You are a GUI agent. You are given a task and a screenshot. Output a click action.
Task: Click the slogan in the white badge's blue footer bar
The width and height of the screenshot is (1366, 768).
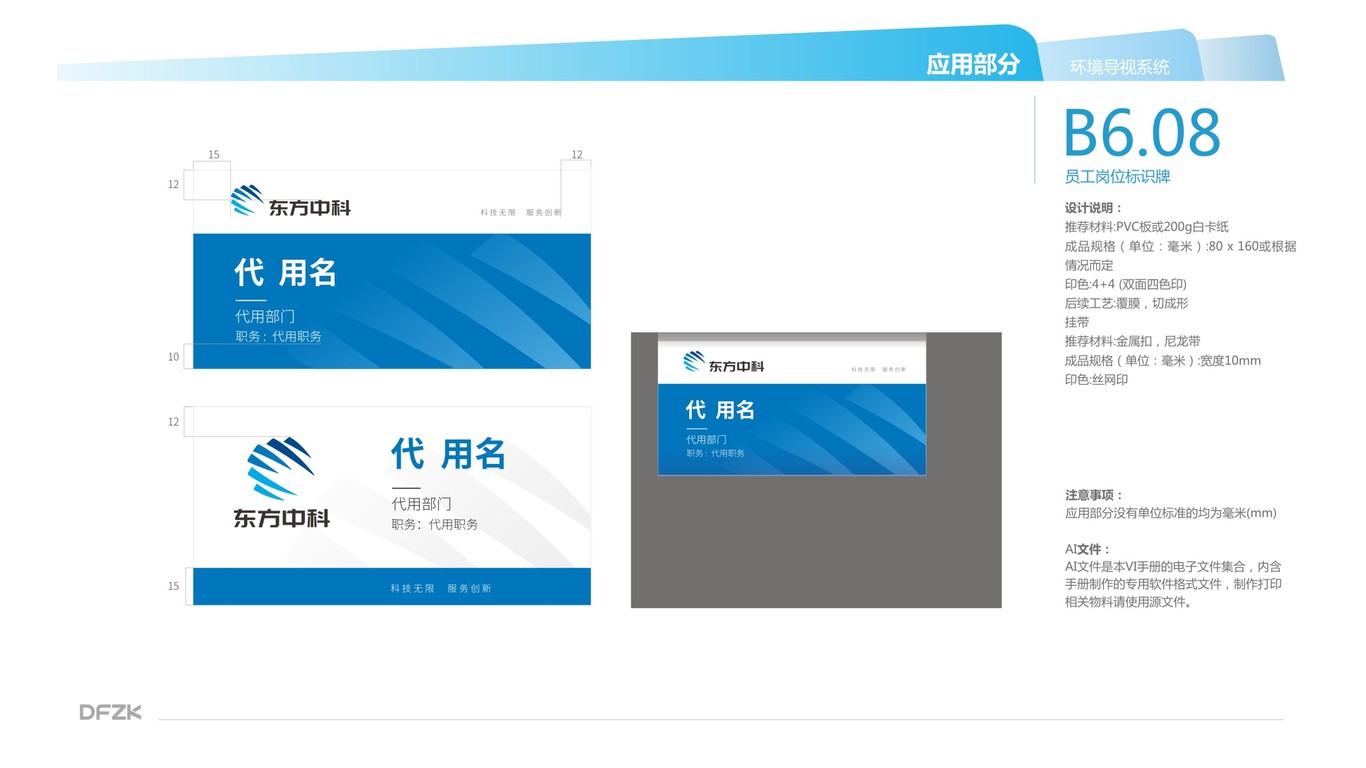441,588
